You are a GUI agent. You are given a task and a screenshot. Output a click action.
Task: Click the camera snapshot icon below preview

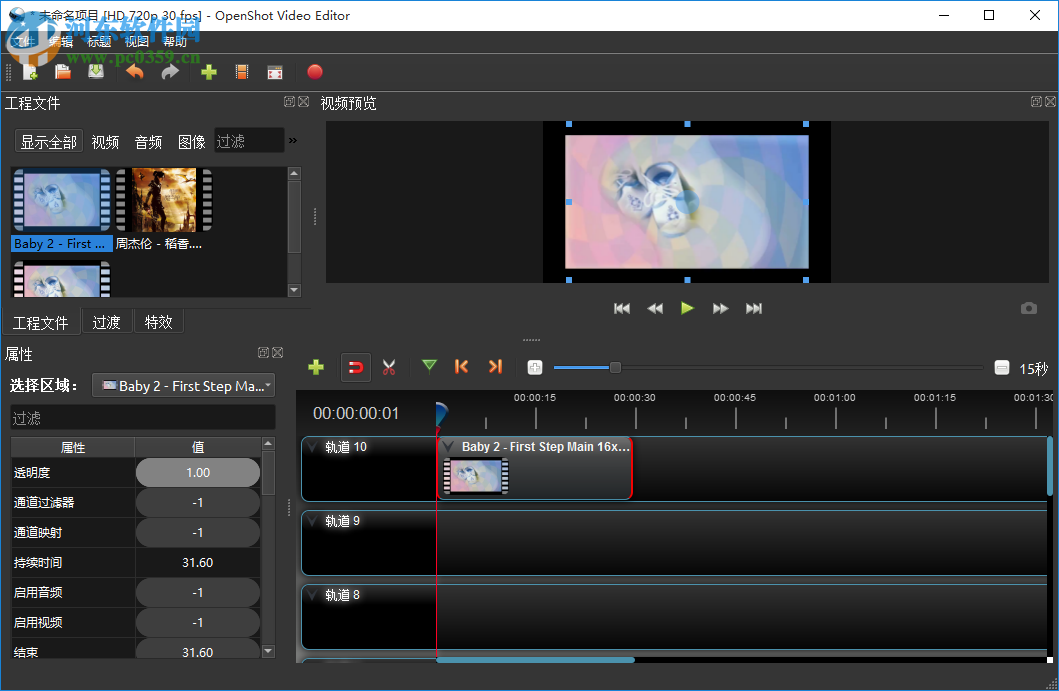pos(1029,308)
